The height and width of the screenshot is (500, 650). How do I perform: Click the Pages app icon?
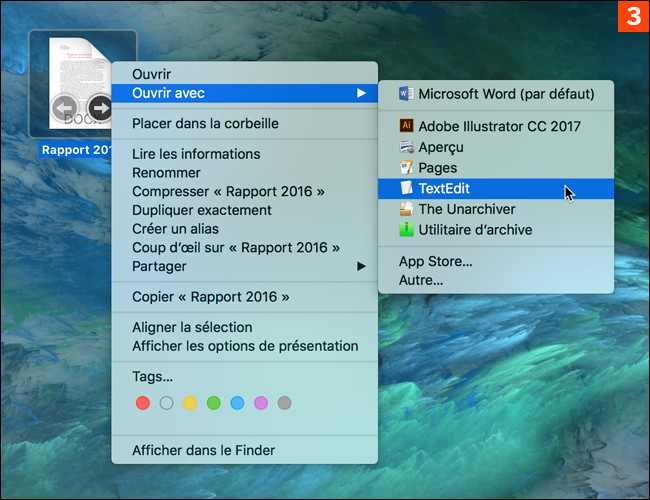point(405,168)
